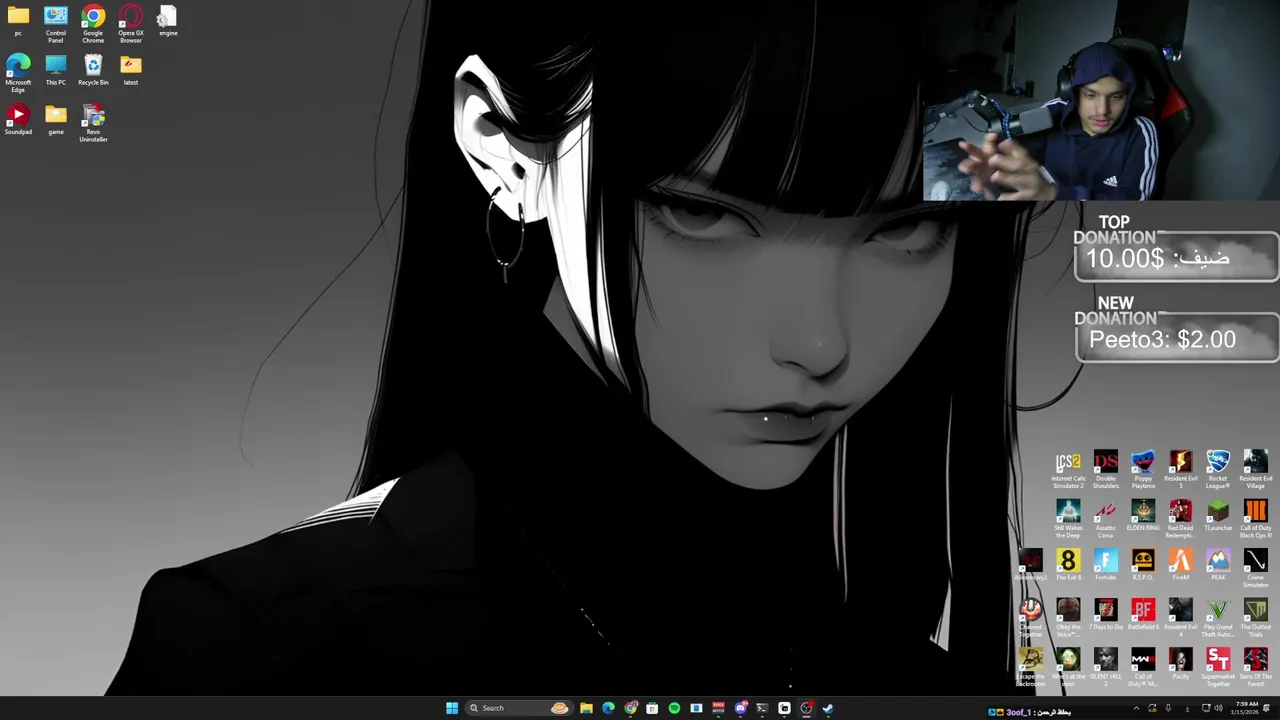Viewport: 1280px width, 720px height.
Task: Select the TLauncher Minecraft shortcut
Action: tap(1218, 517)
